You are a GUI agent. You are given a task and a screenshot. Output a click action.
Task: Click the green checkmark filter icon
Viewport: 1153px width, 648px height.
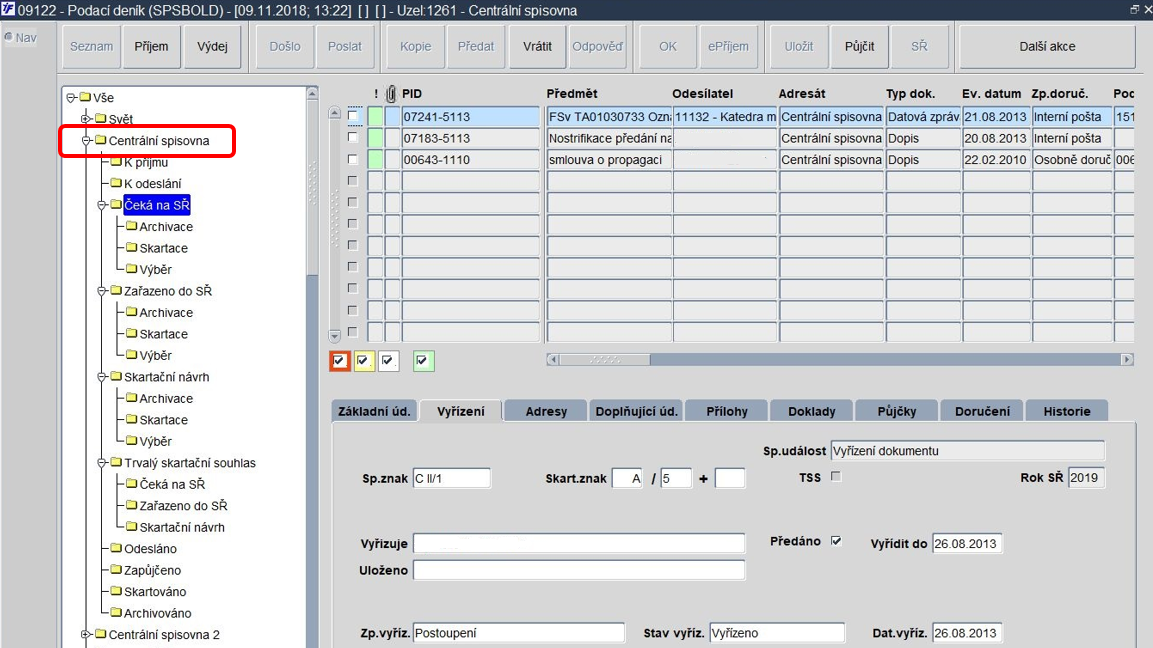click(423, 360)
